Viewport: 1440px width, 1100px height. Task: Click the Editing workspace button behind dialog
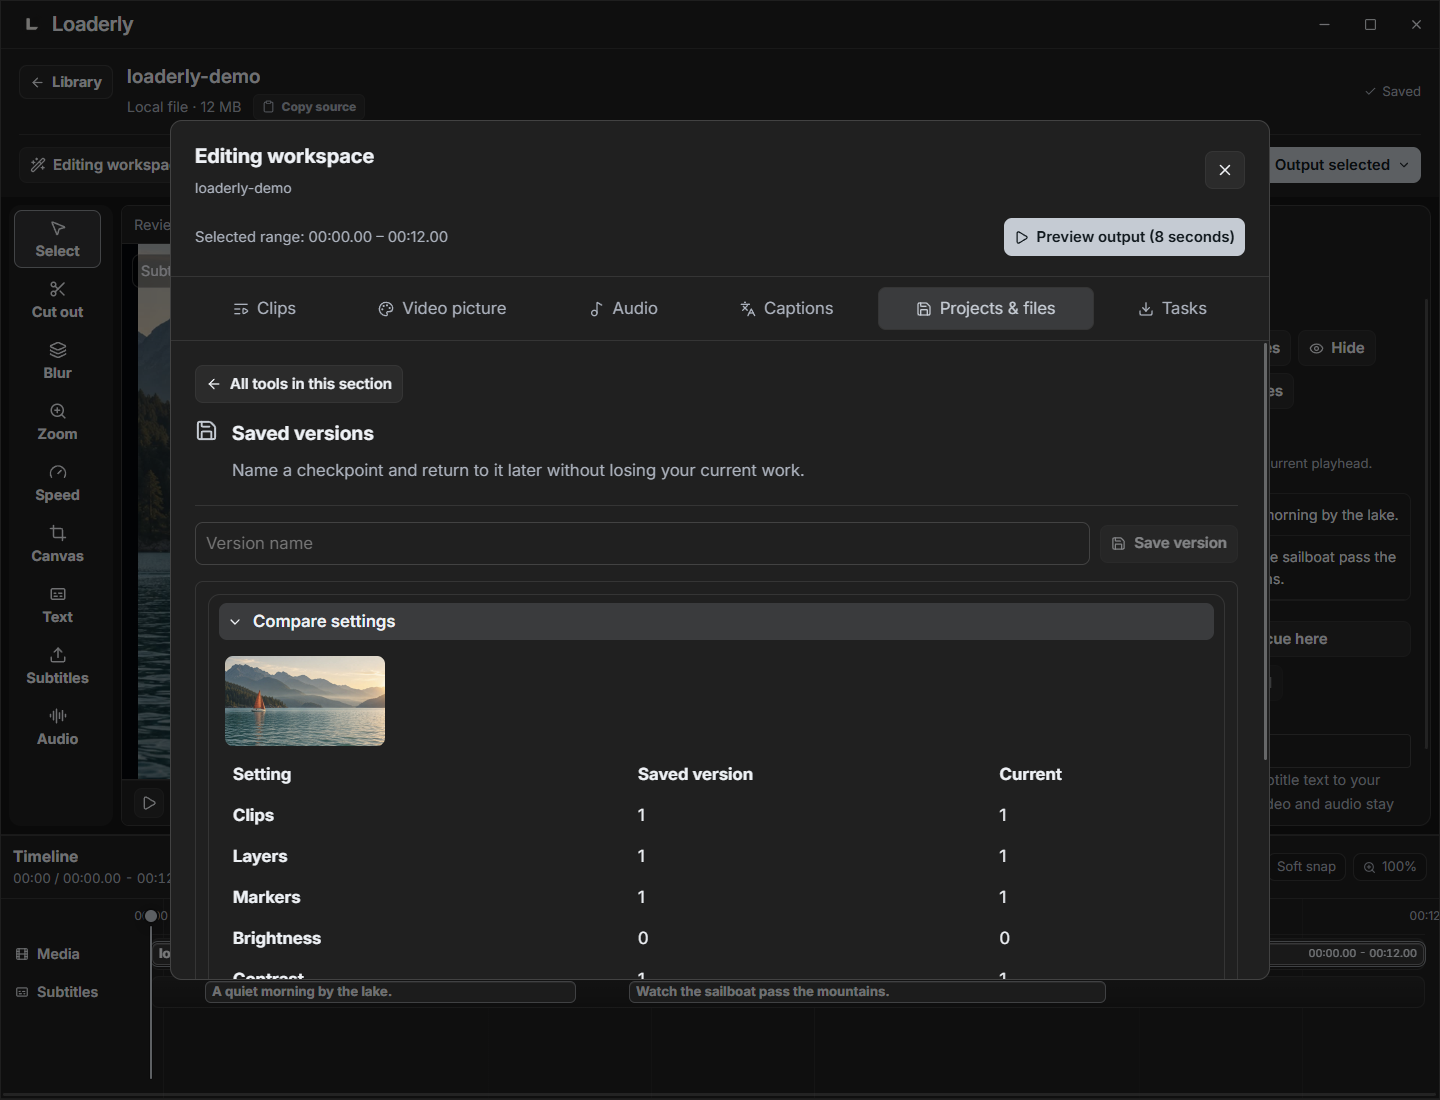pos(96,165)
